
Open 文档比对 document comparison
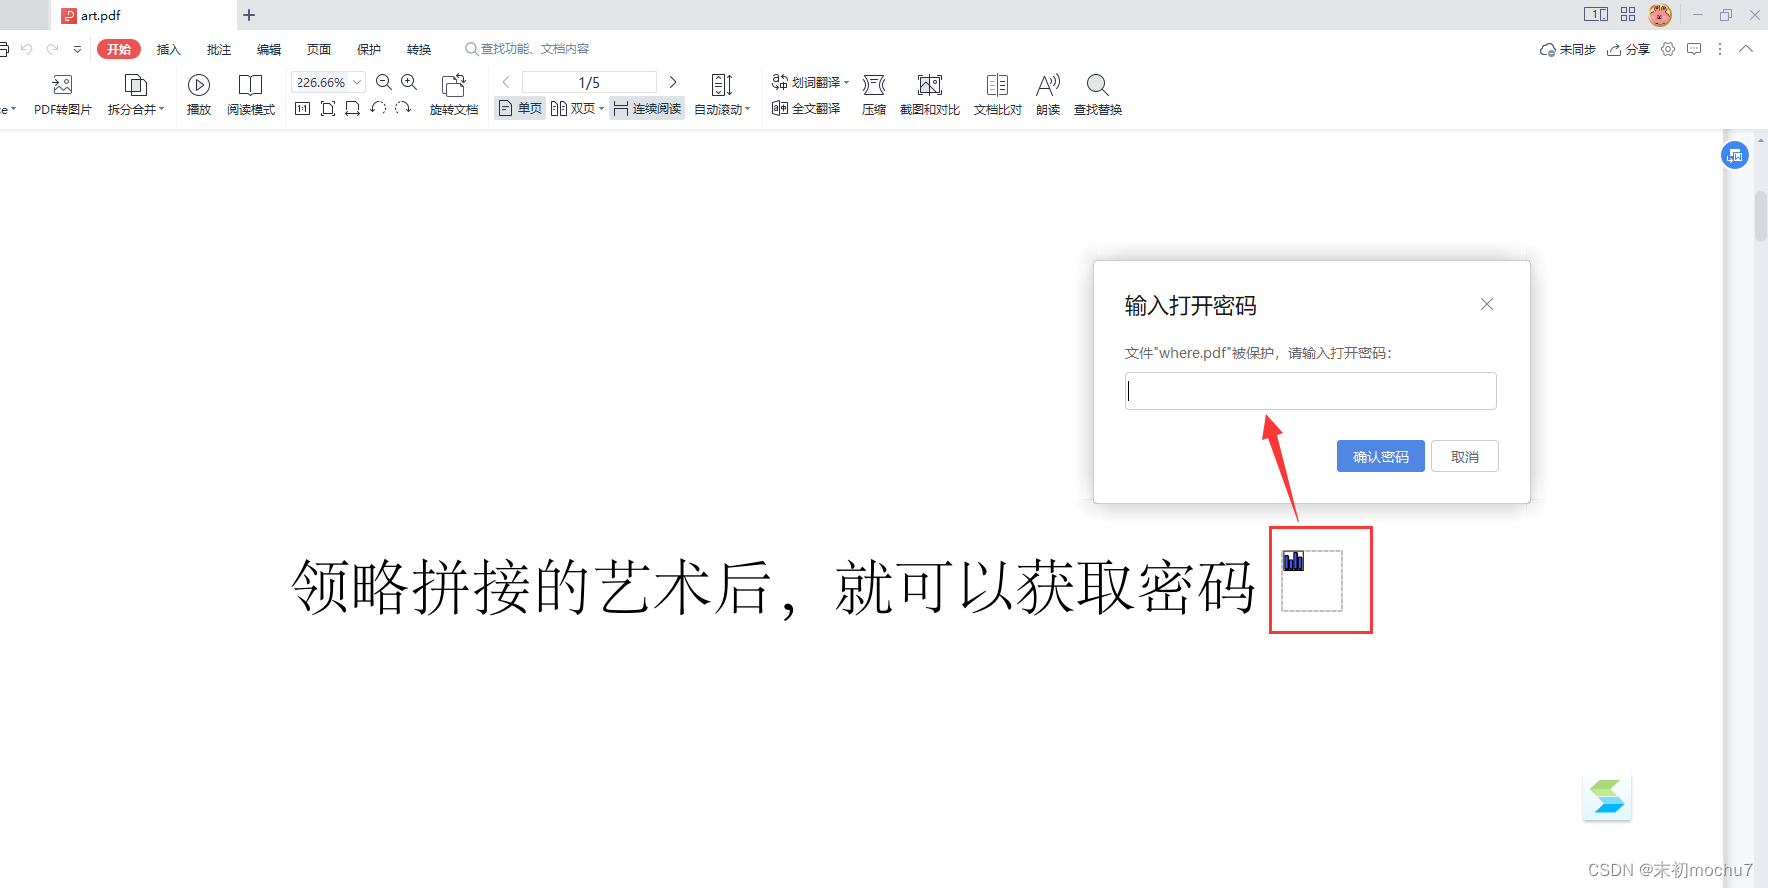(998, 95)
